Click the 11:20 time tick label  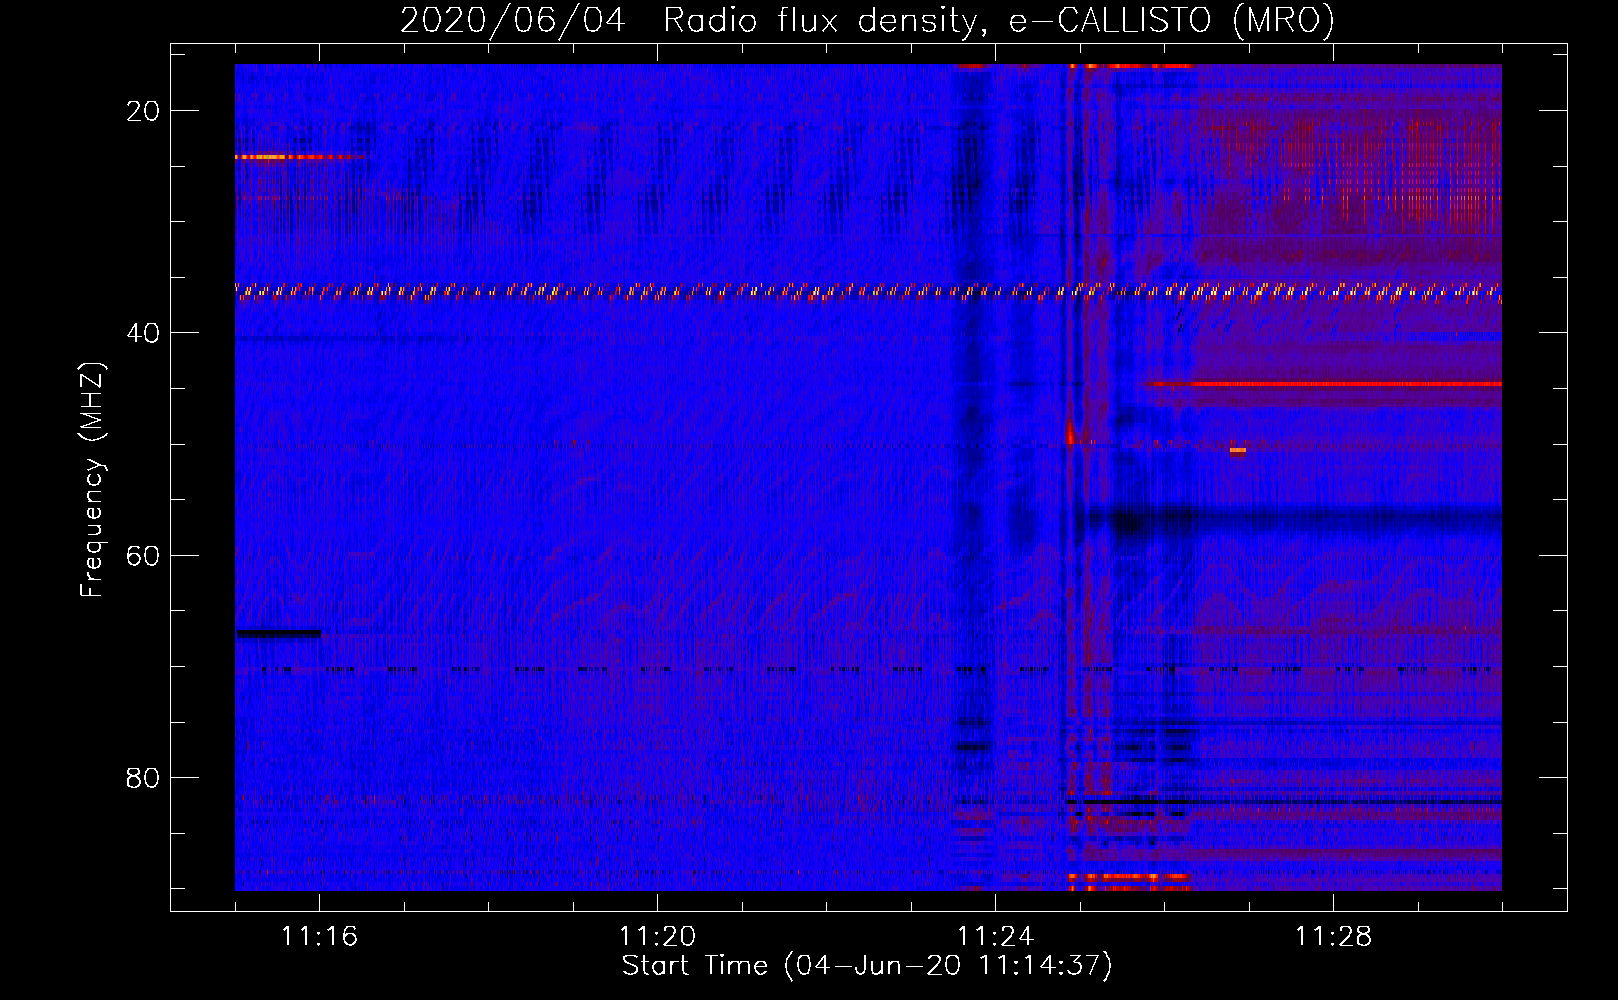coord(657,936)
